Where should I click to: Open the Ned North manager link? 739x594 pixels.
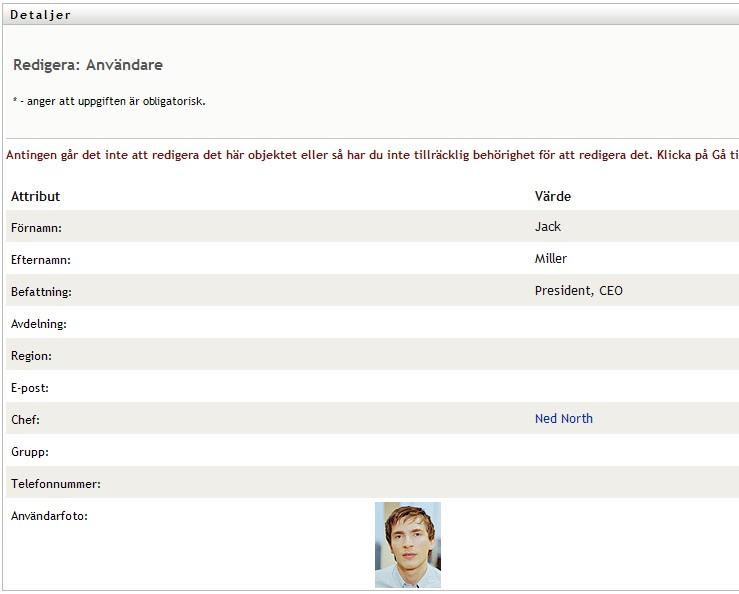coord(563,419)
